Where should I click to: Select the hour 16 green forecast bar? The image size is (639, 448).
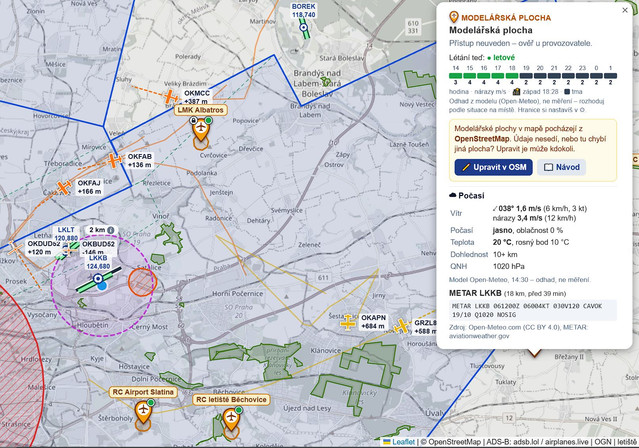click(484, 76)
